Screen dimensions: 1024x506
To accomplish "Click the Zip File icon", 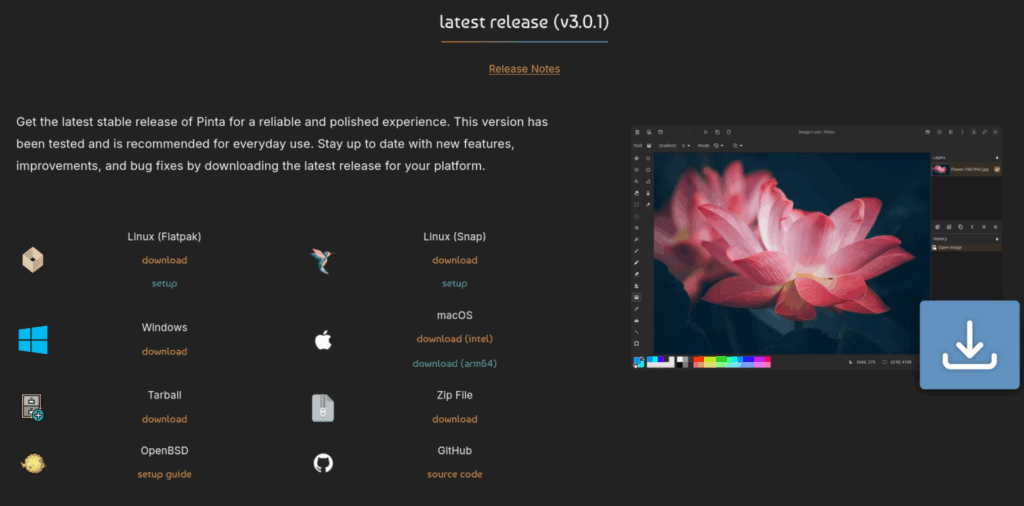I will click(322, 408).
